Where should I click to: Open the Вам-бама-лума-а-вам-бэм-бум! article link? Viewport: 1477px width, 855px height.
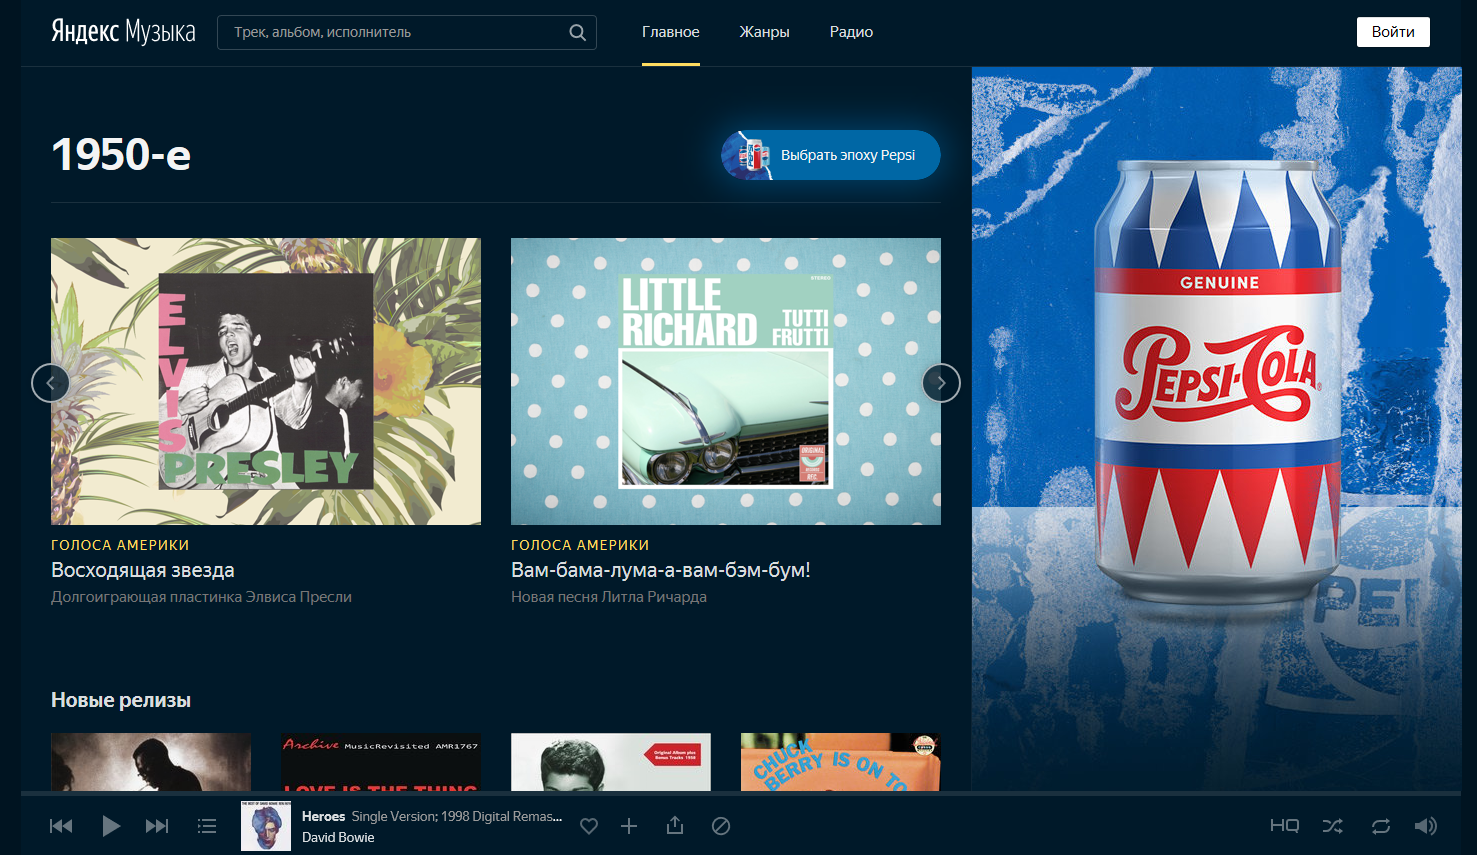click(x=661, y=570)
